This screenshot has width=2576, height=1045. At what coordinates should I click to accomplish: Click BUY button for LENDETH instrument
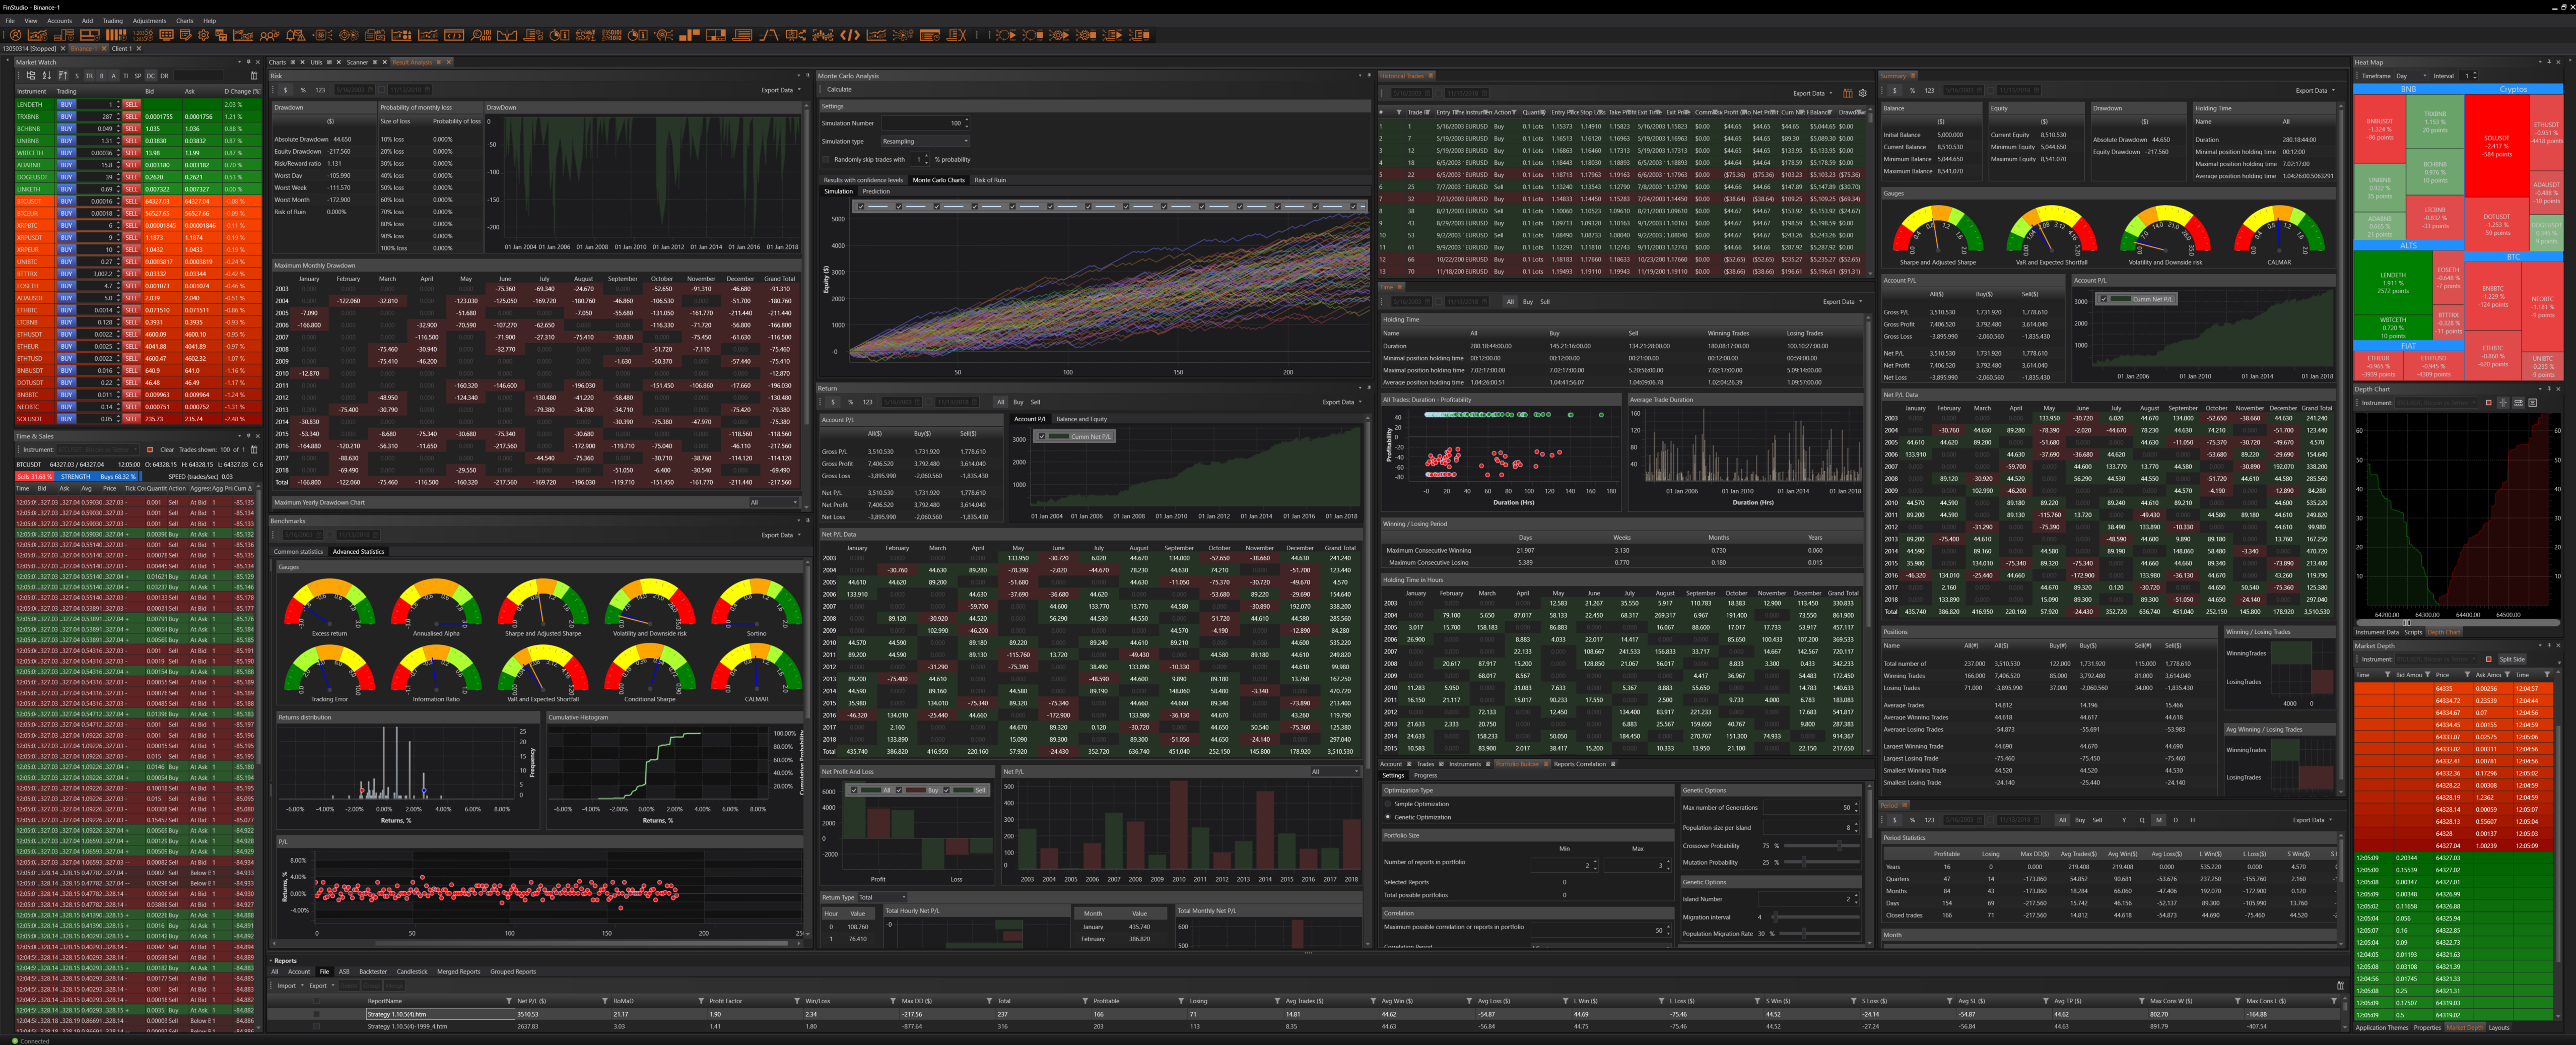(66, 104)
